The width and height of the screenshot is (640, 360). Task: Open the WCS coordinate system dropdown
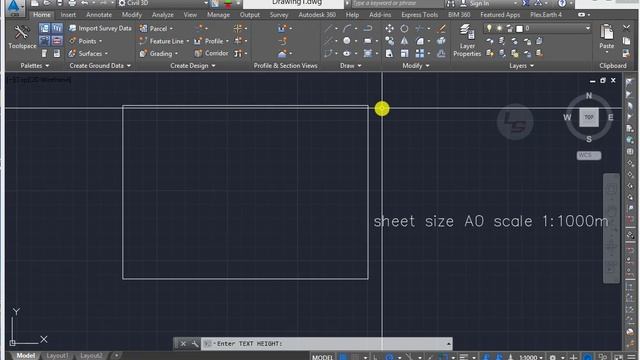pyautogui.click(x=589, y=156)
